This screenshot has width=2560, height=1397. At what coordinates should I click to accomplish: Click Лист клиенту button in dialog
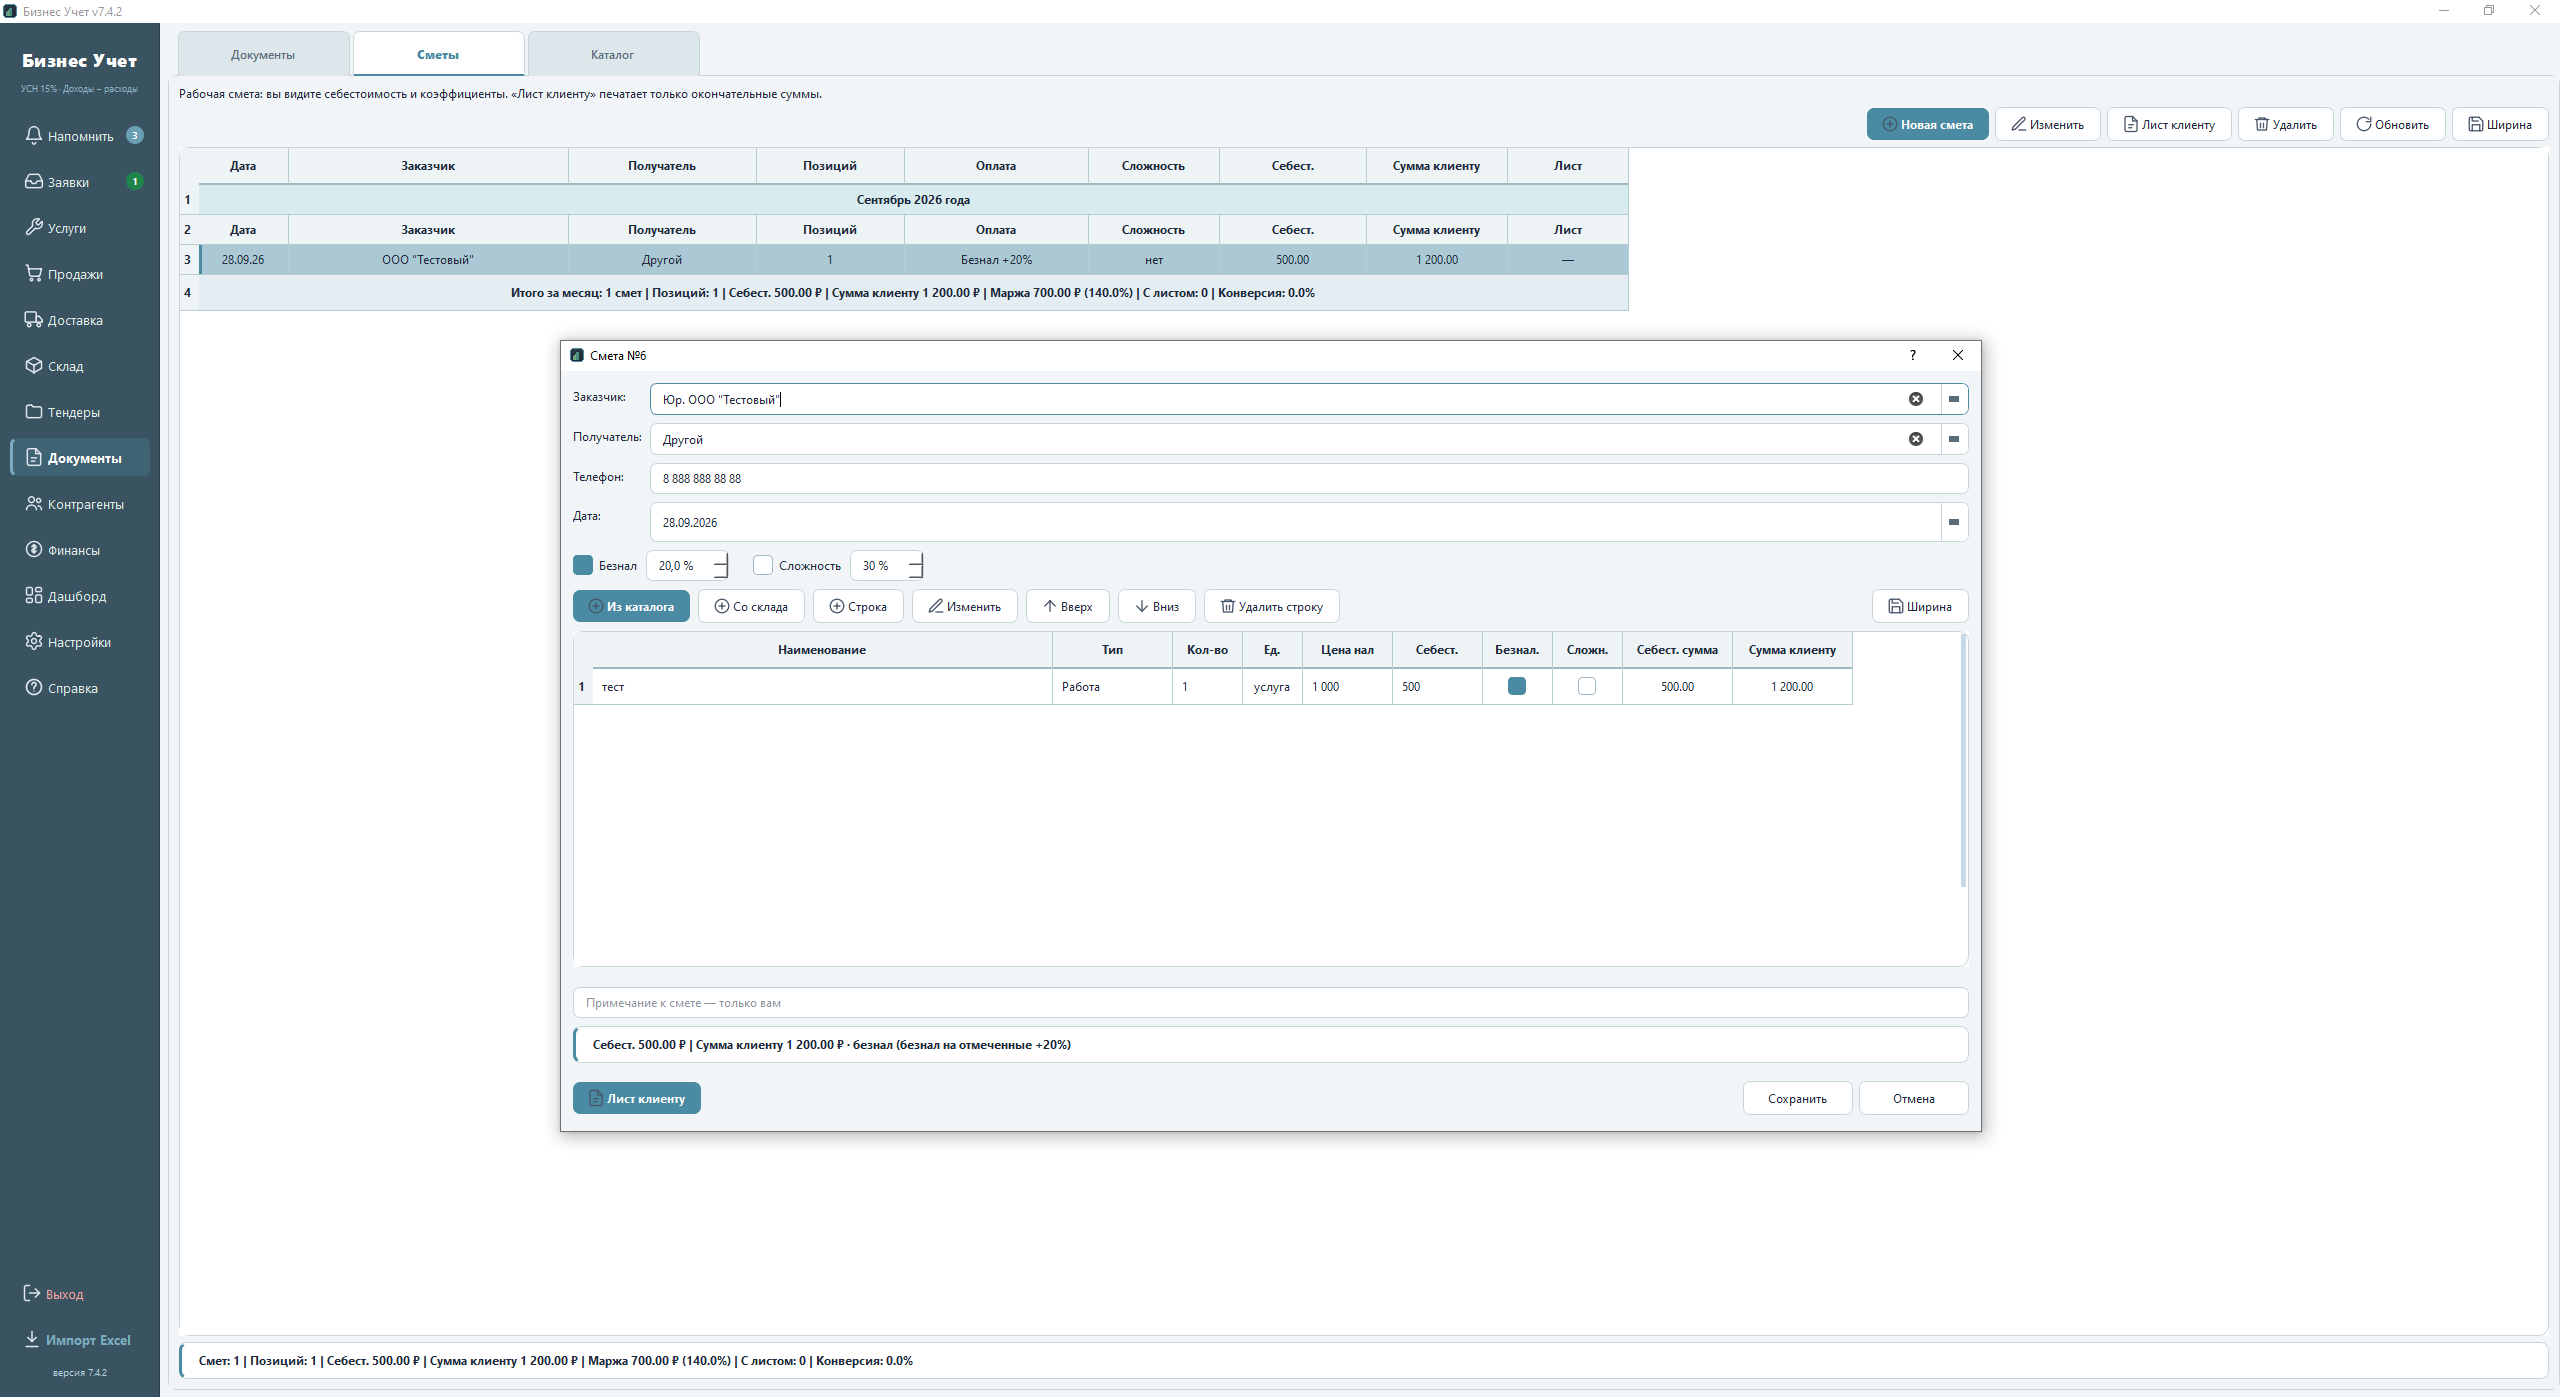637,1098
